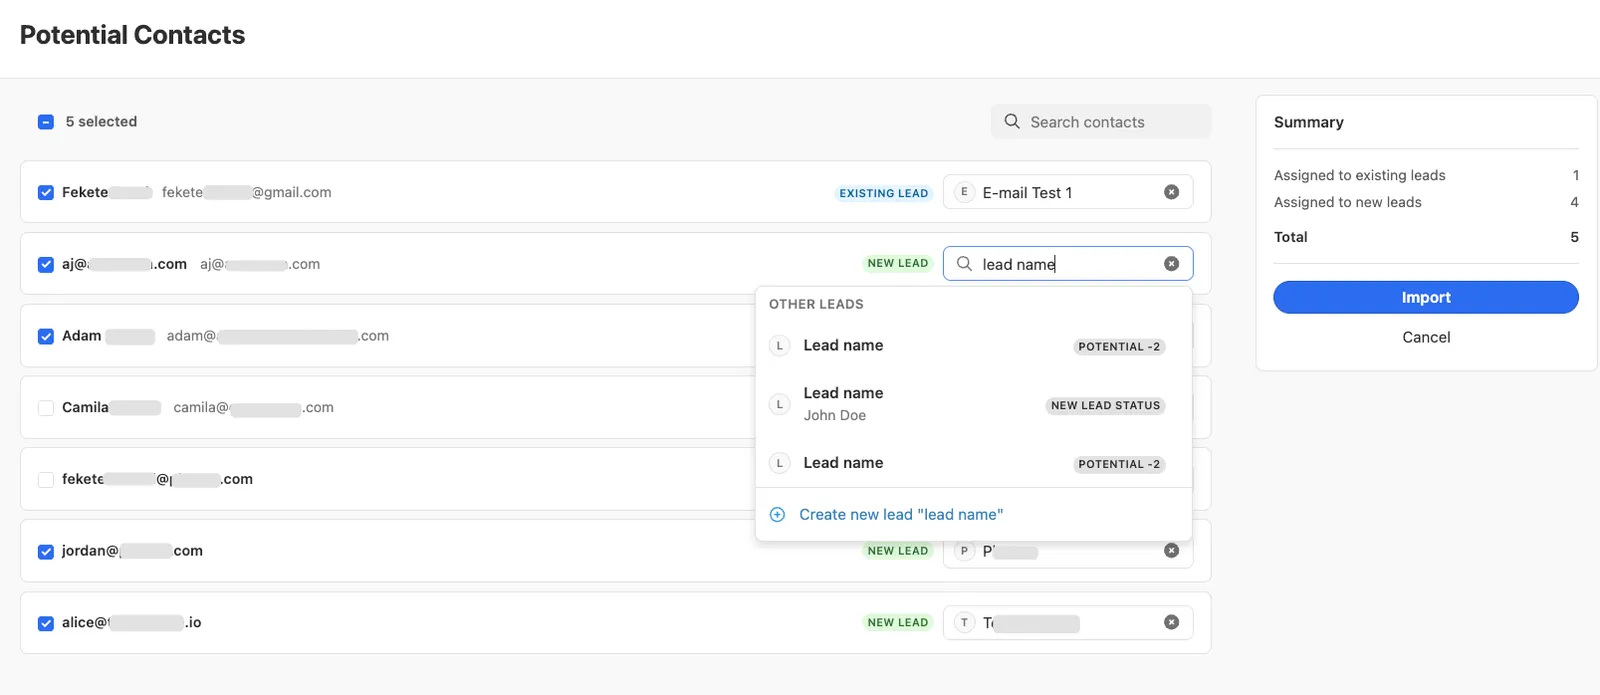
Task: Uncheck the jordan@ contact checkbox
Action: (x=46, y=551)
